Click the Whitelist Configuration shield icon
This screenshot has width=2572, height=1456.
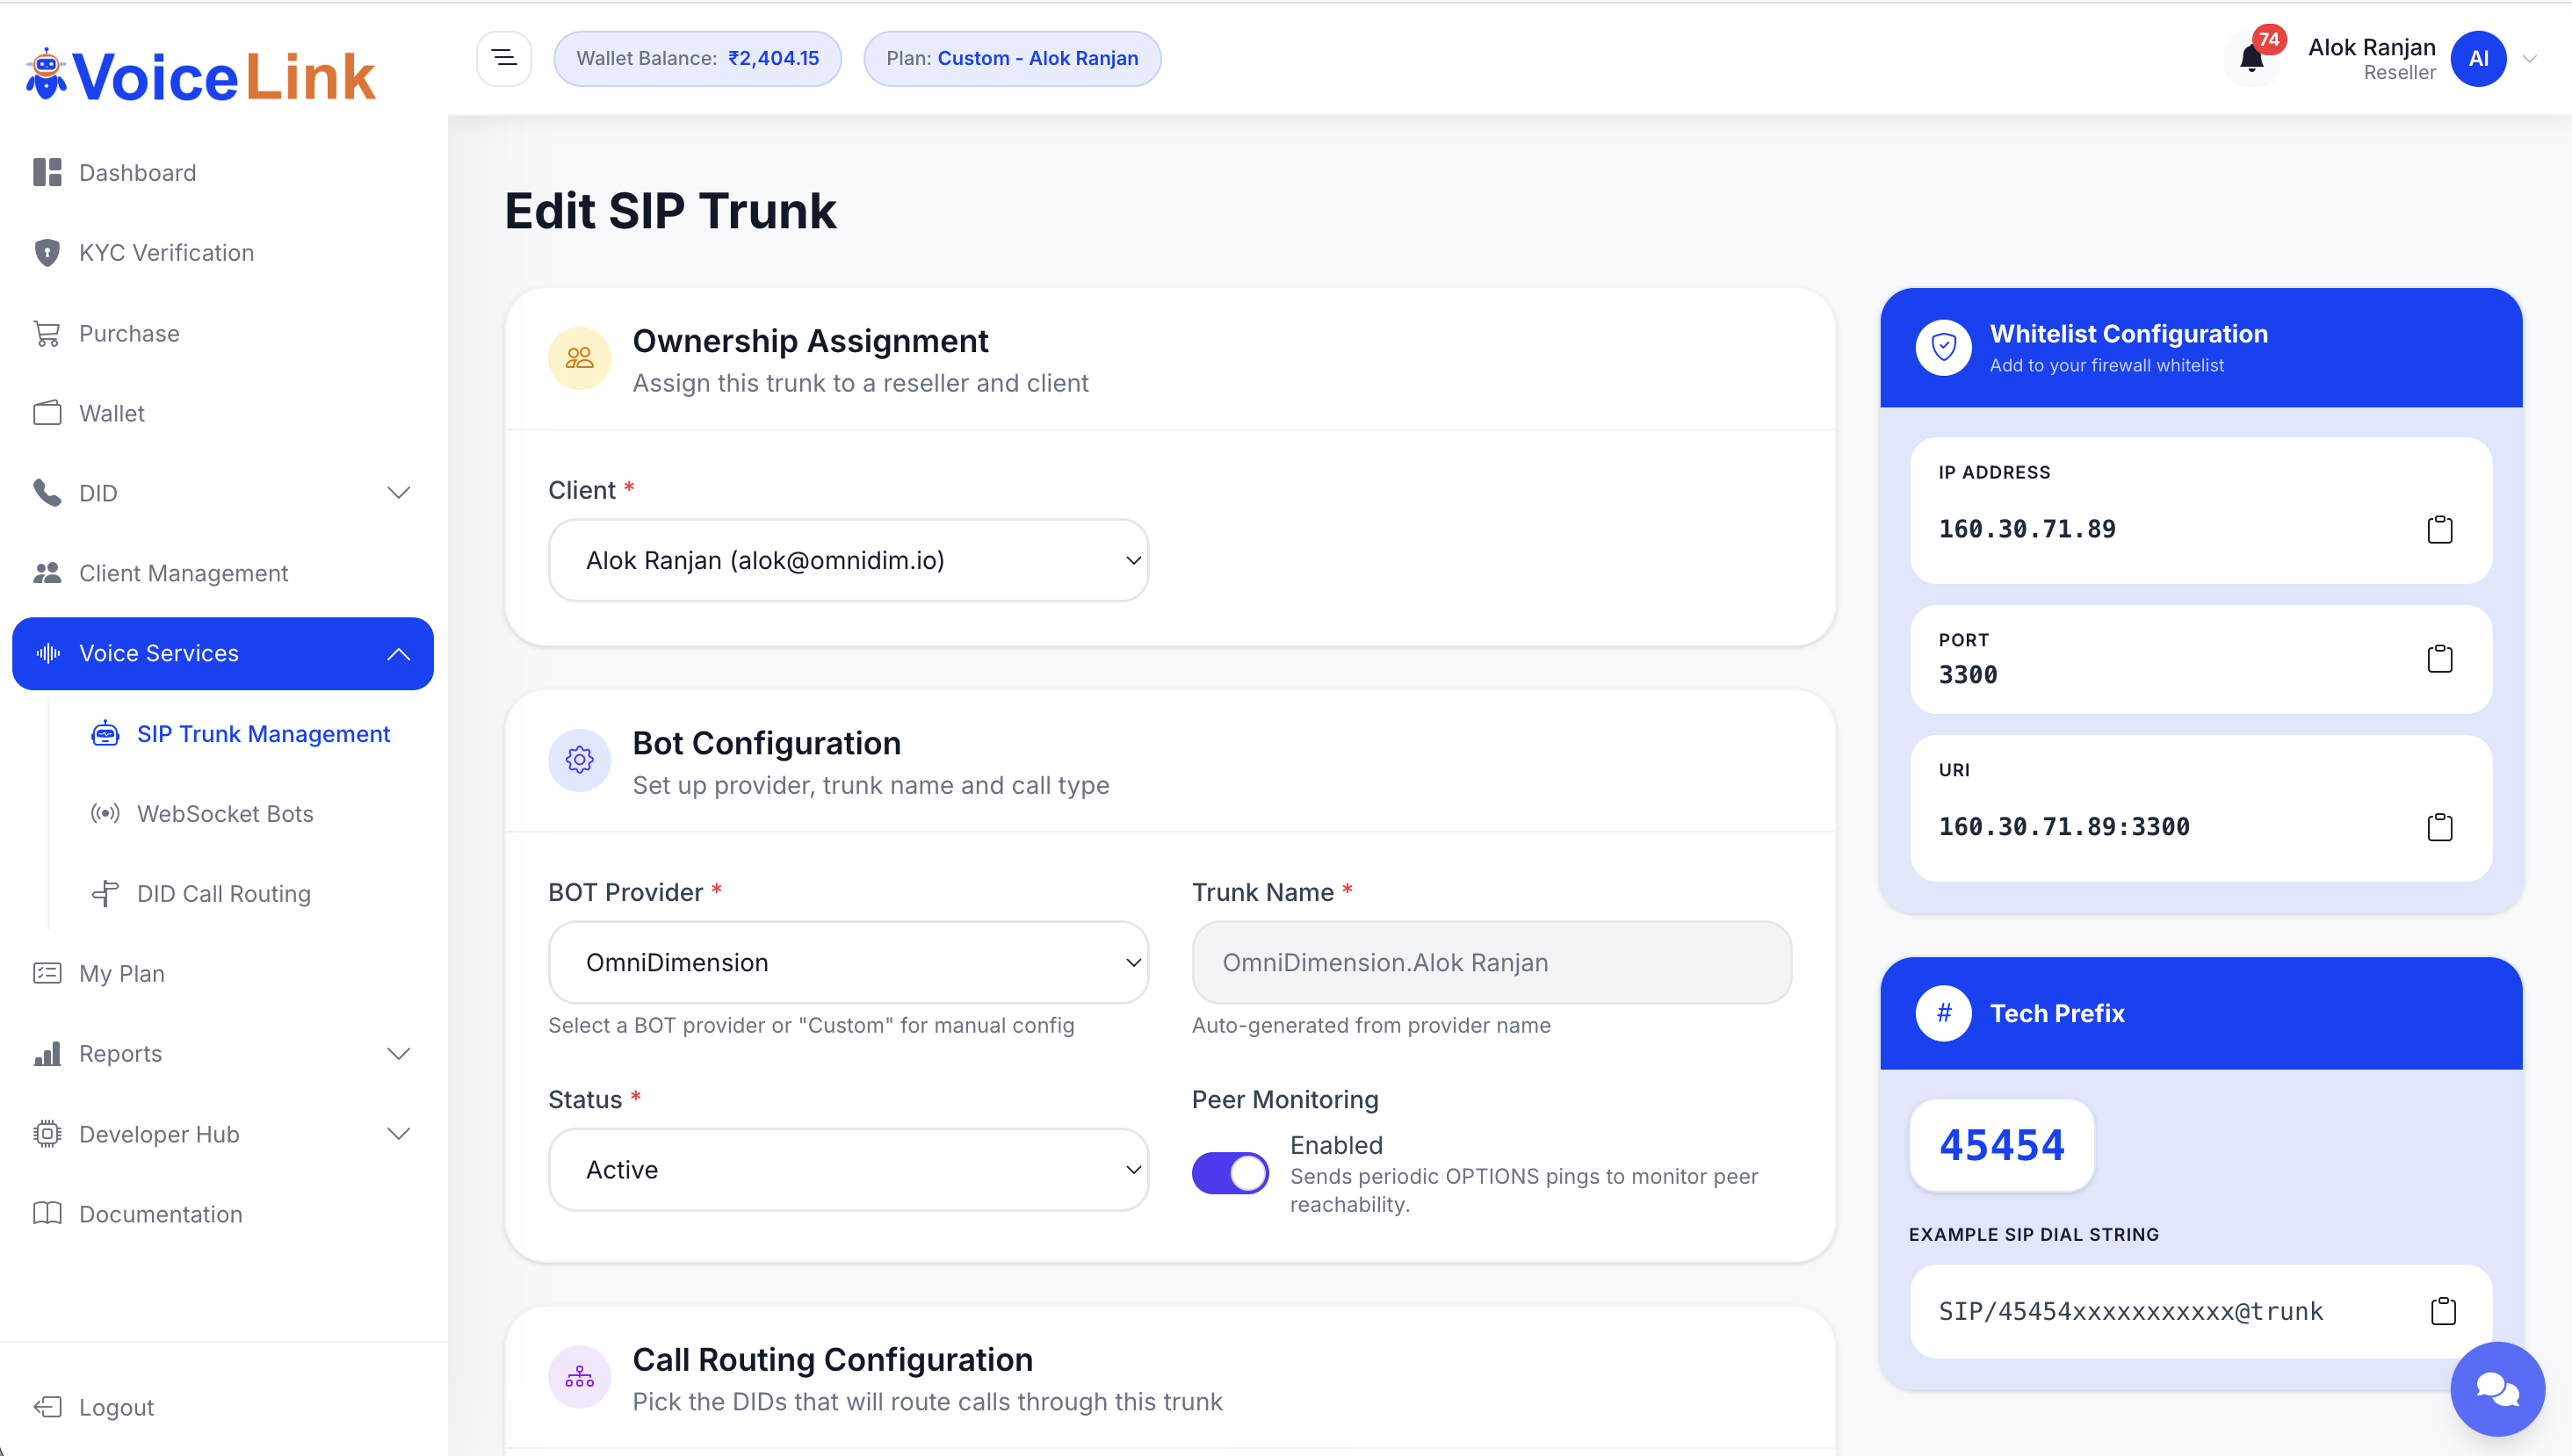point(1943,347)
